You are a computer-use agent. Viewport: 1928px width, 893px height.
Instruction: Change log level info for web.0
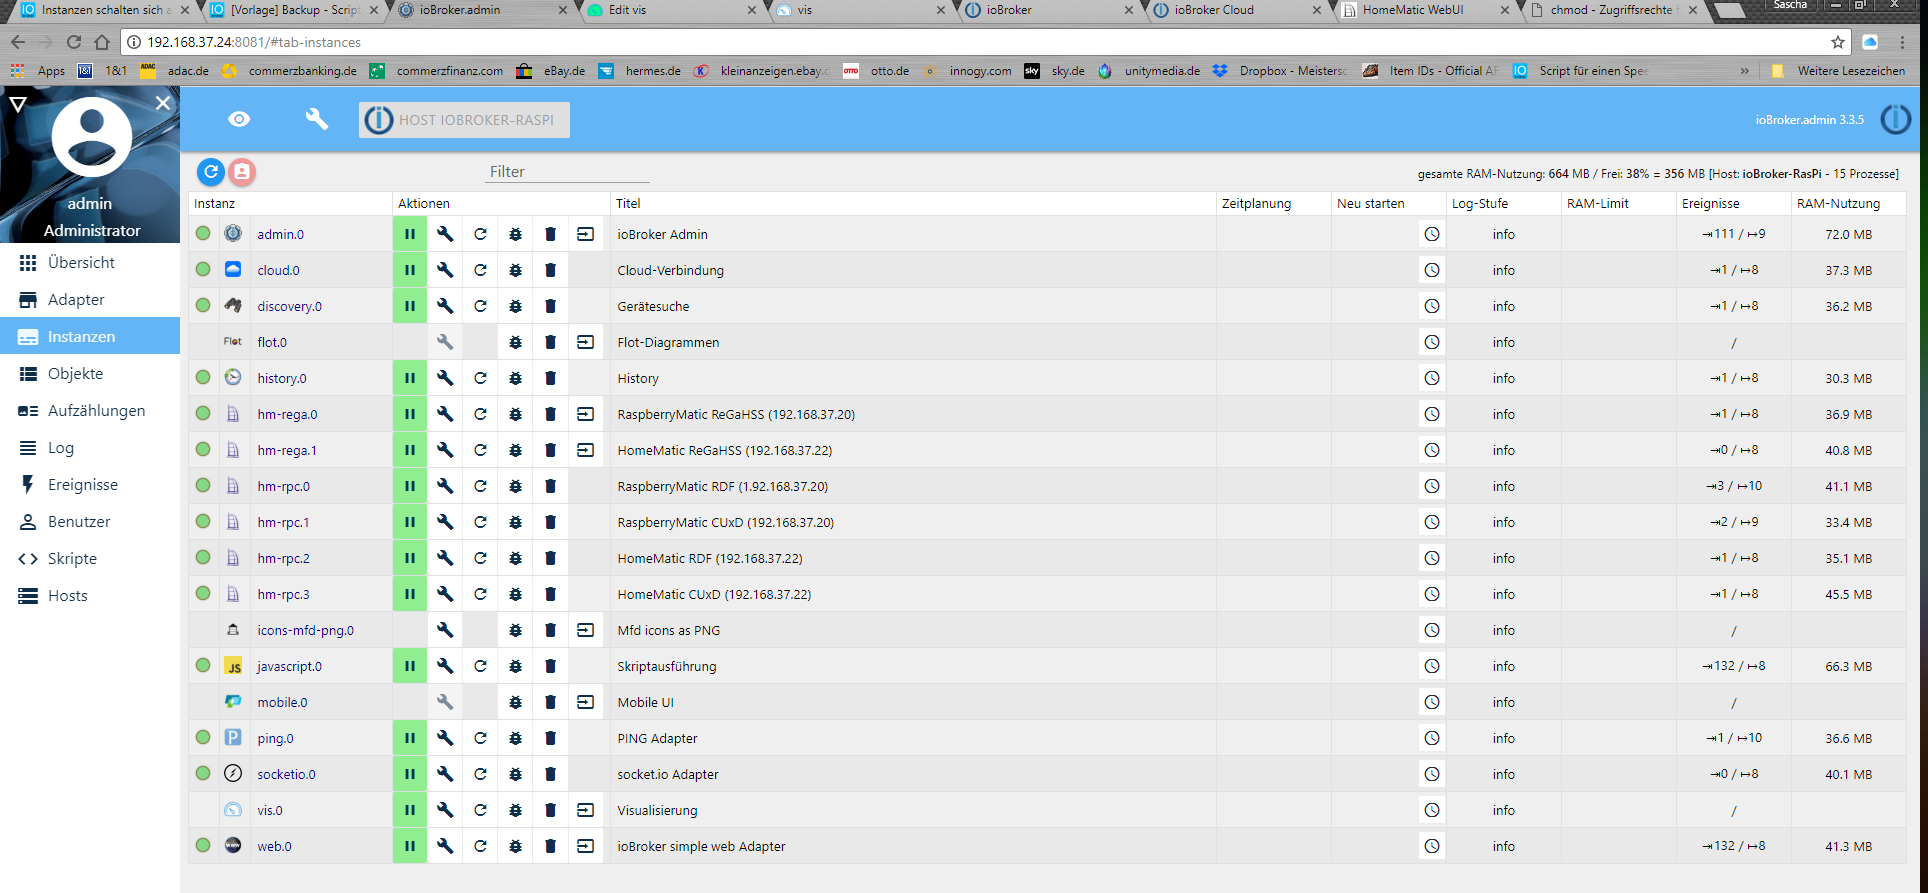(1504, 846)
